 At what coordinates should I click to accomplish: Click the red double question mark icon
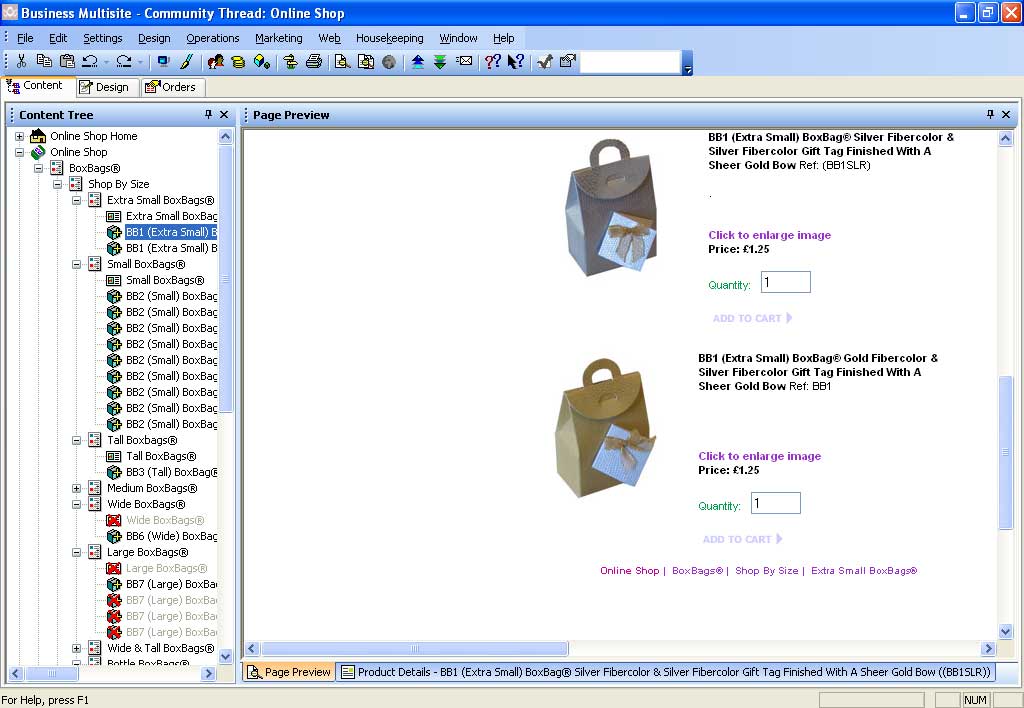pyautogui.click(x=492, y=62)
